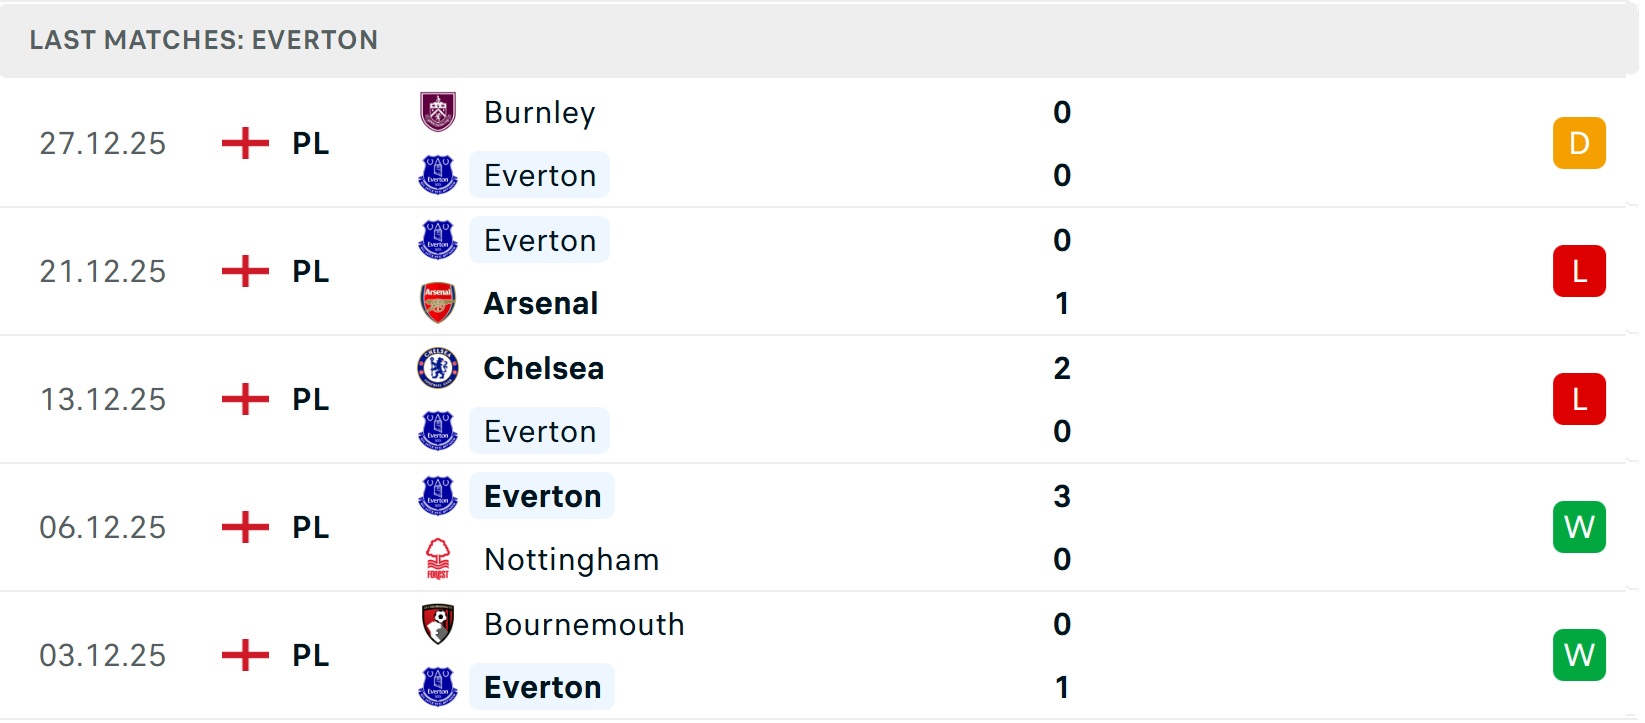Click green W badge for Bournemouth match
This screenshot has height=723, width=1645.
(x=1579, y=655)
